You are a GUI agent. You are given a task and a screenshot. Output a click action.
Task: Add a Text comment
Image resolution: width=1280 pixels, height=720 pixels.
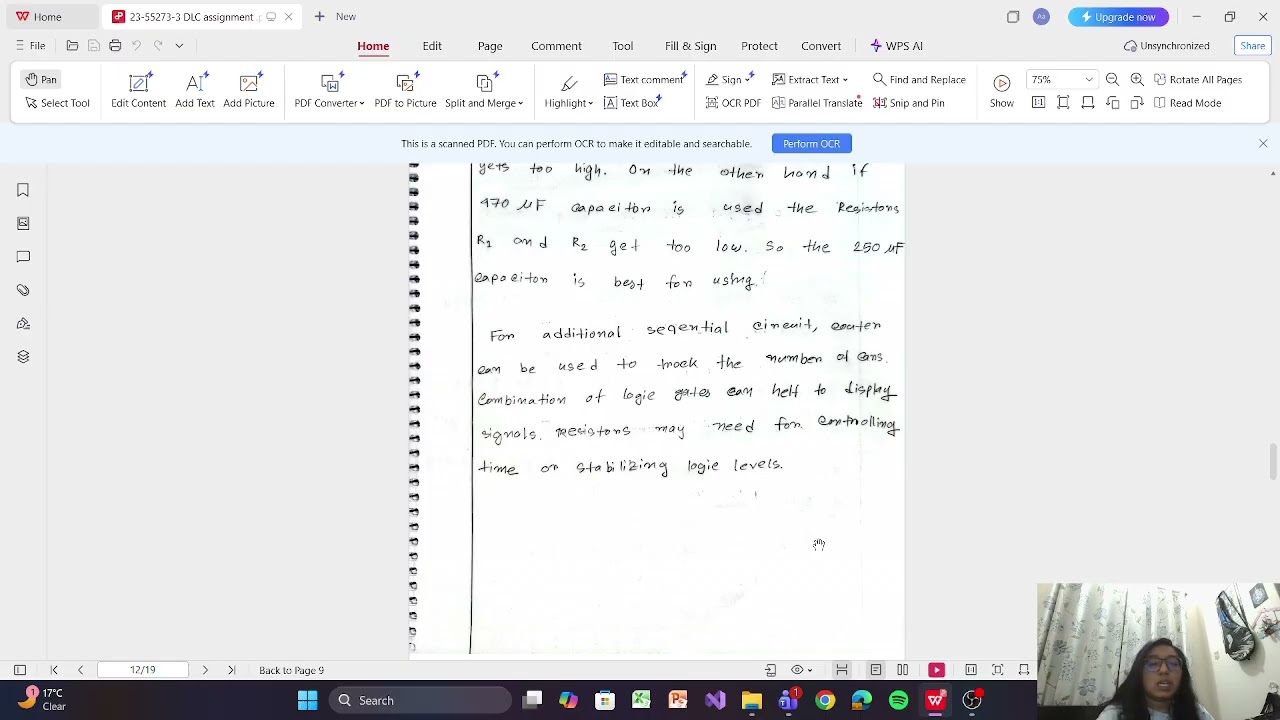pyautogui.click(x=645, y=79)
